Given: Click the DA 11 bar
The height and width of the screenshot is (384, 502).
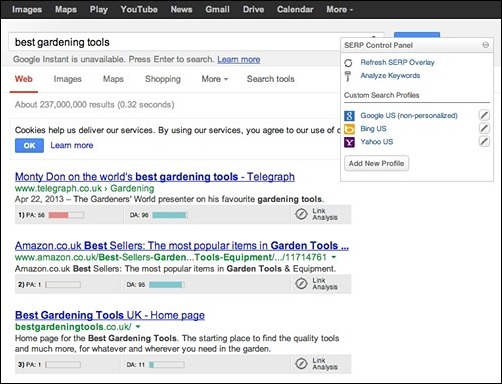Looking at the screenshot, I should (166, 365).
